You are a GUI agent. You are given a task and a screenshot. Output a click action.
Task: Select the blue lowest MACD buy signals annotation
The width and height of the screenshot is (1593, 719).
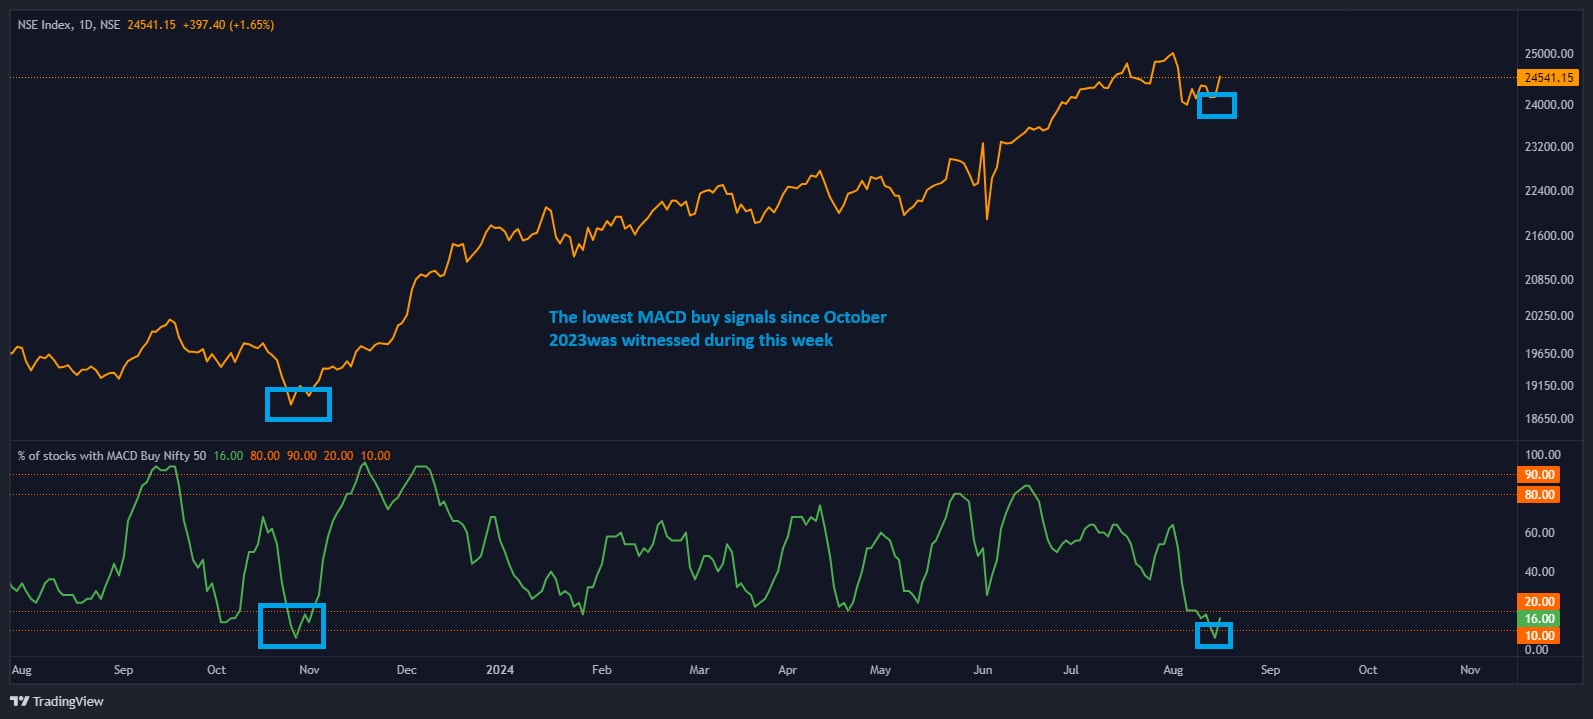click(717, 328)
